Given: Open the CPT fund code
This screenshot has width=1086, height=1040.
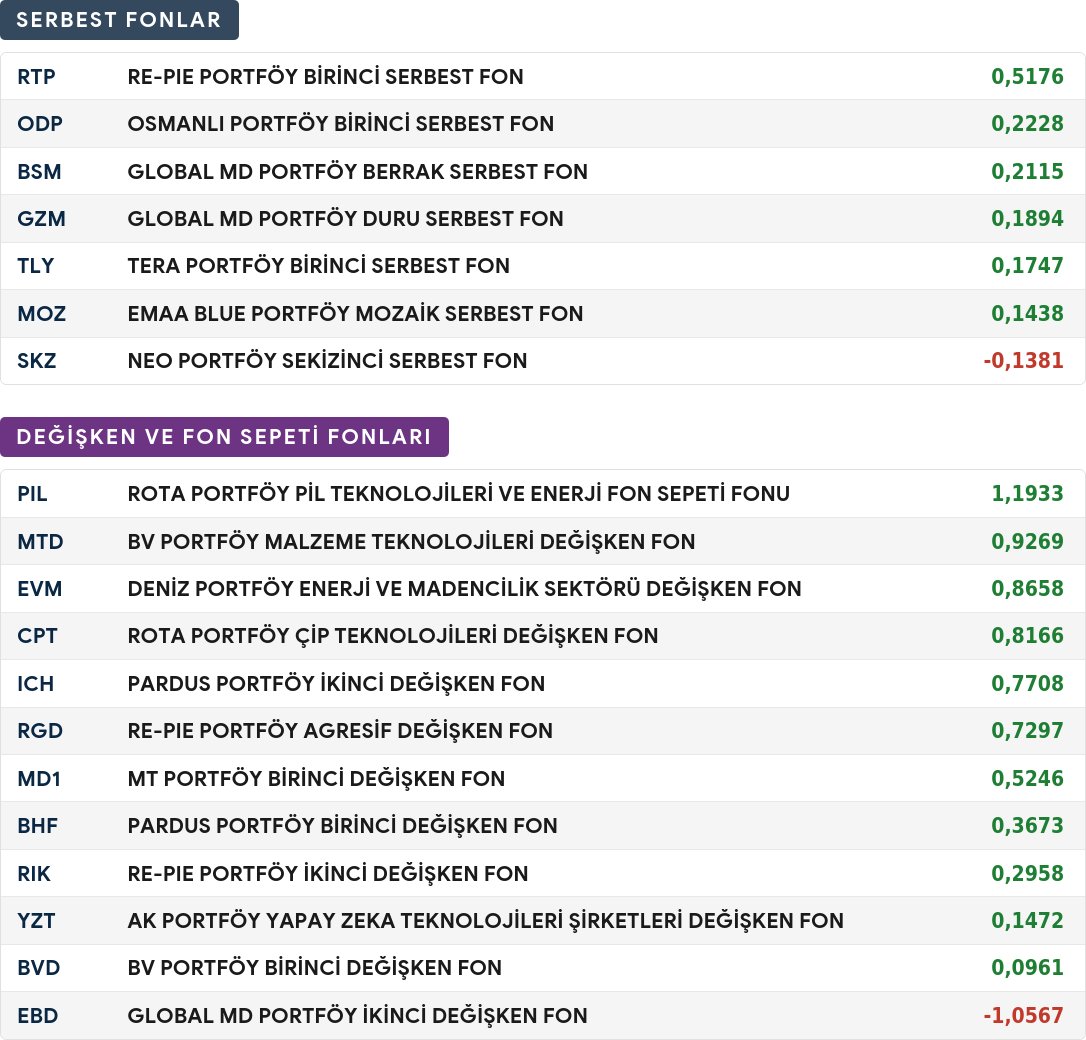Looking at the screenshot, I should coord(37,636).
